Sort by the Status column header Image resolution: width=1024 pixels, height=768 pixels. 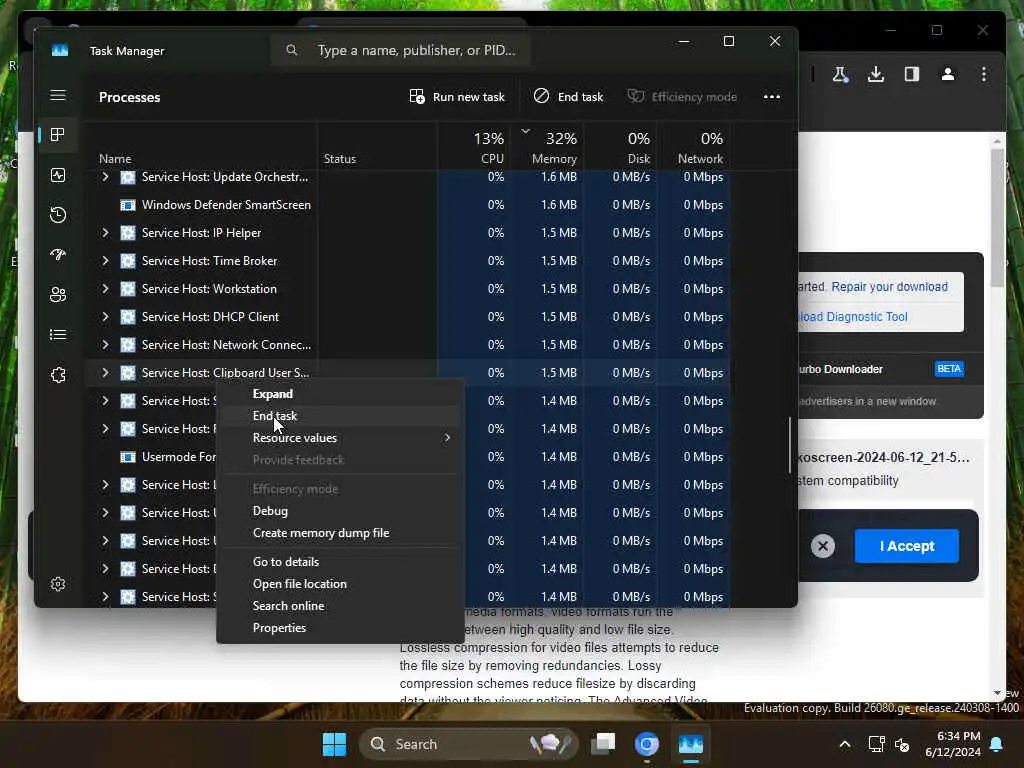click(x=340, y=159)
